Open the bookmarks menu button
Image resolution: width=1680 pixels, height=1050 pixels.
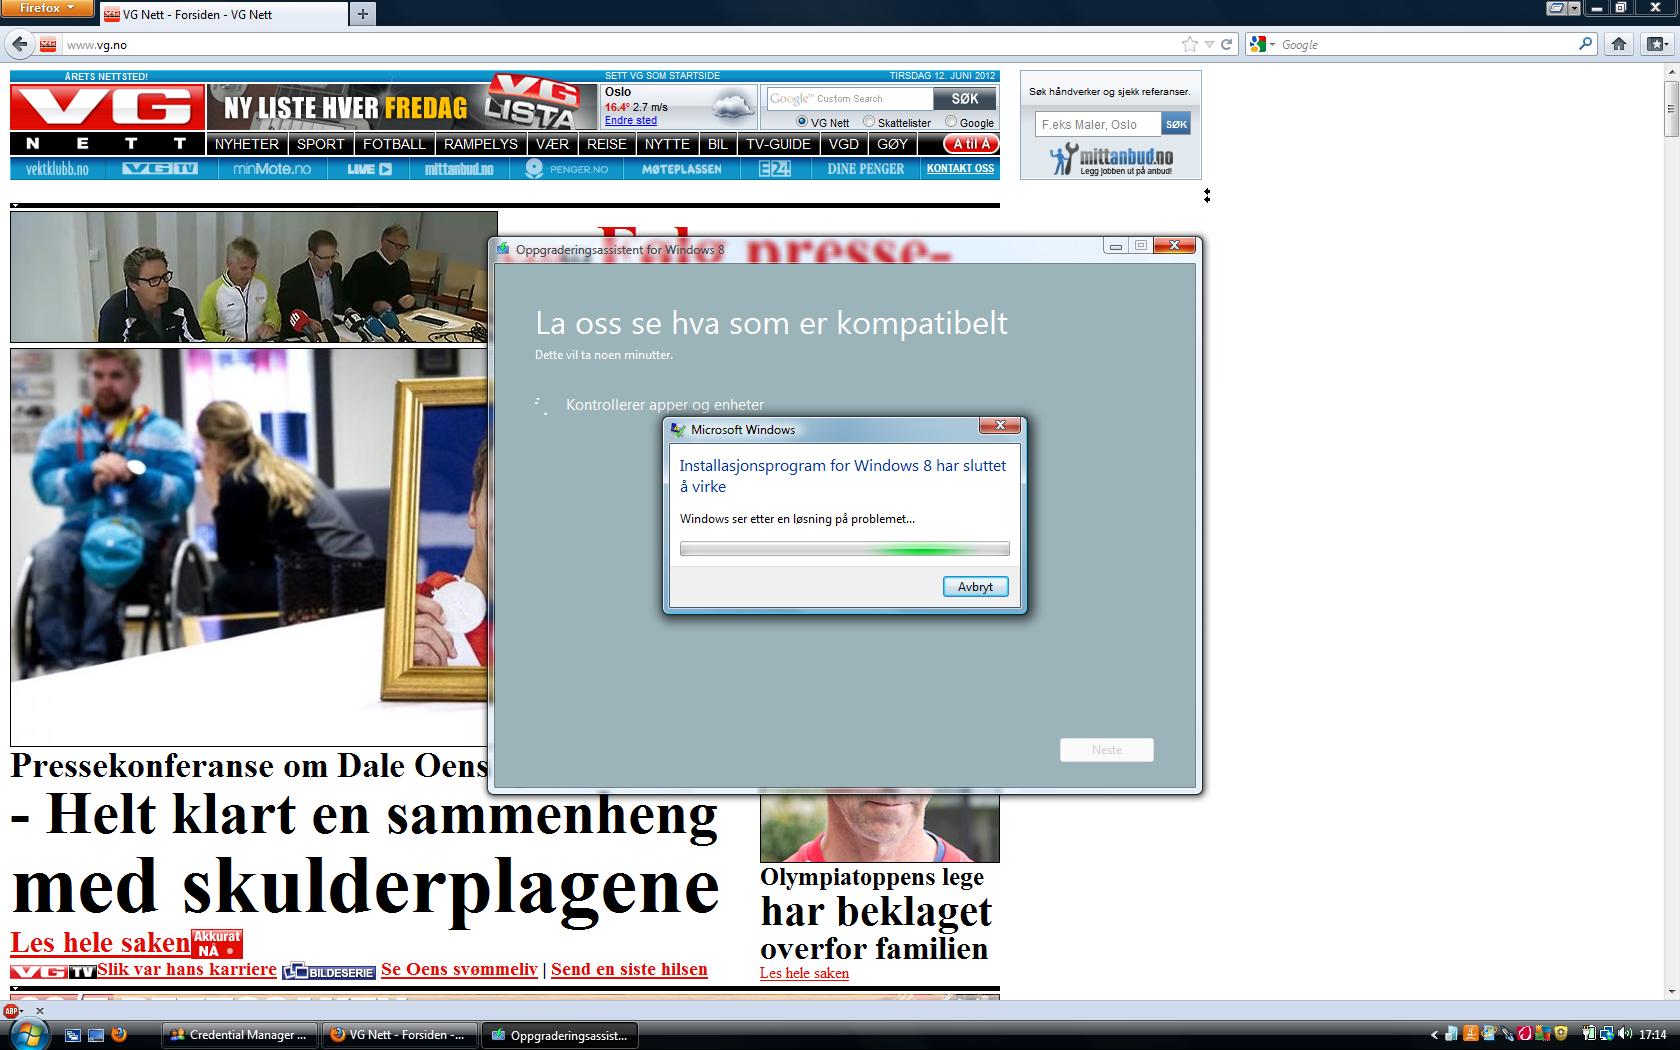point(1658,44)
